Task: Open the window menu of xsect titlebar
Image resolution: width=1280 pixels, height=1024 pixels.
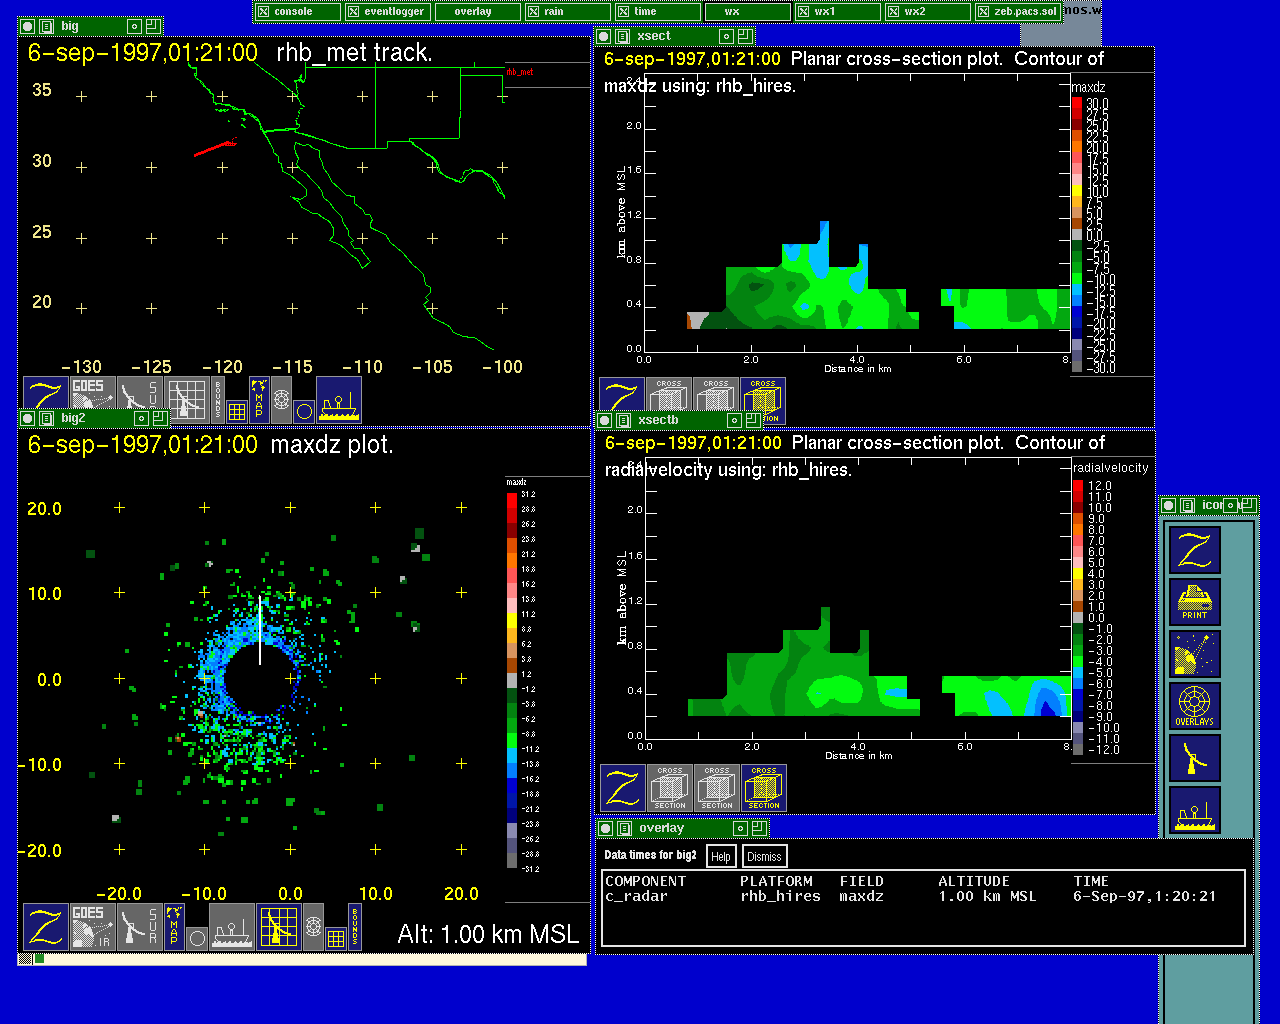Action: [621, 36]
